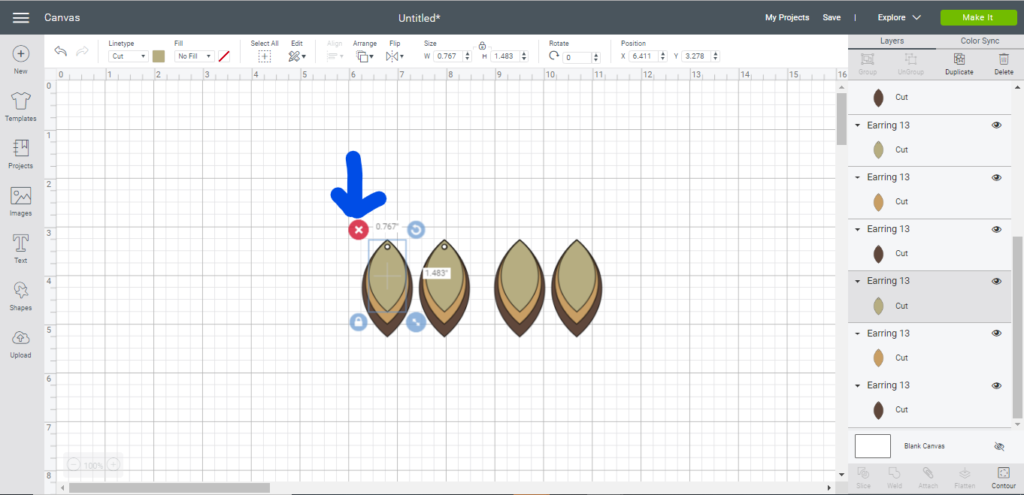This screenshot has width=1024, height=495.
Task: Create a New project from sidebar
Action: pos(21,59)
